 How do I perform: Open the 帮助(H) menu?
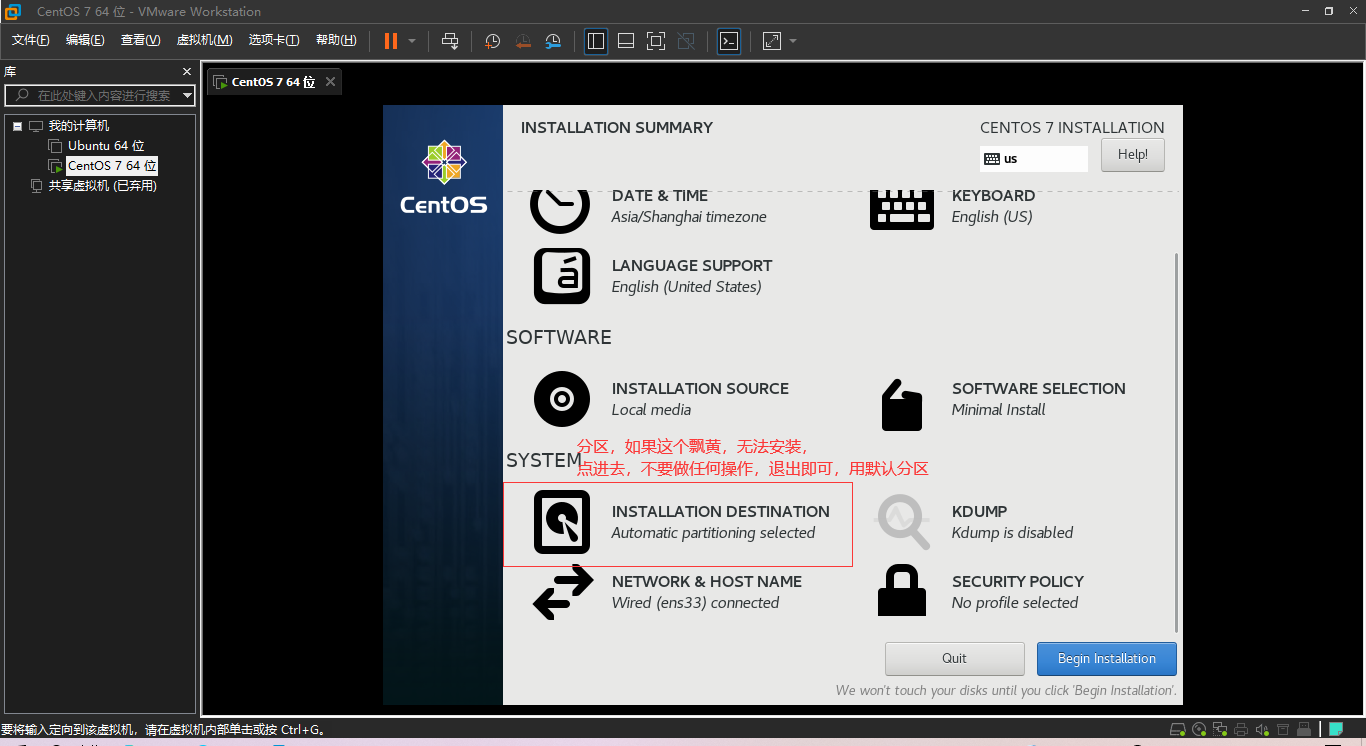pyautogui.click(x=336, y=40)
